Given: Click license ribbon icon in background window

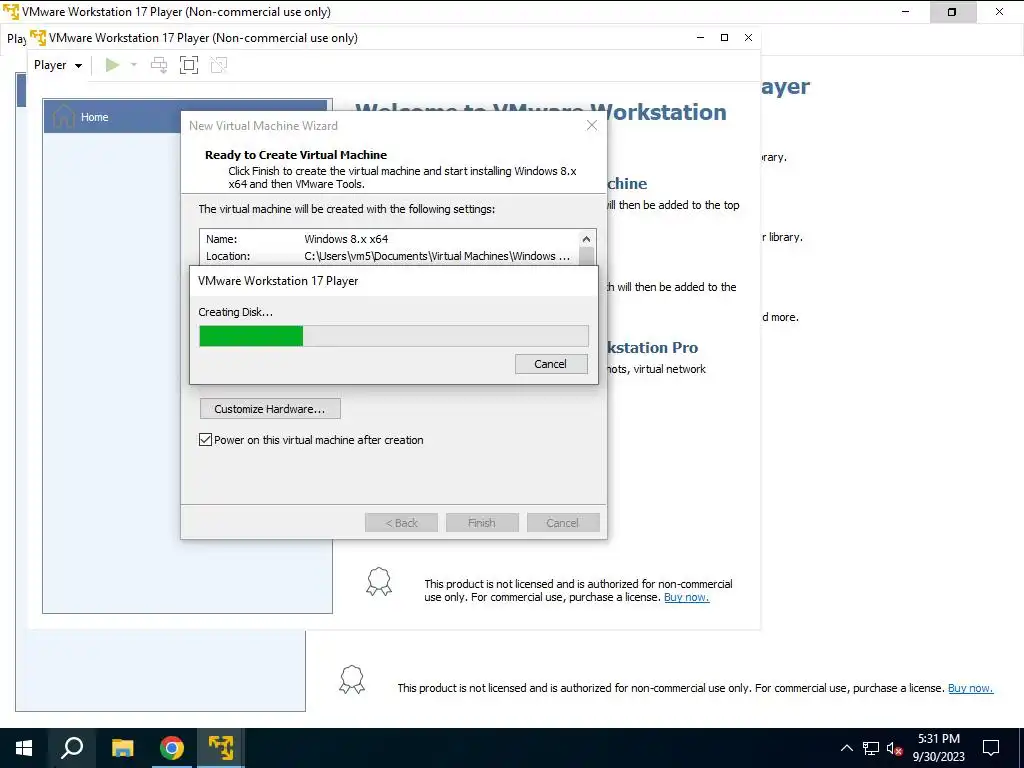Looking at the screenshot, I should (x=352, y=679).
